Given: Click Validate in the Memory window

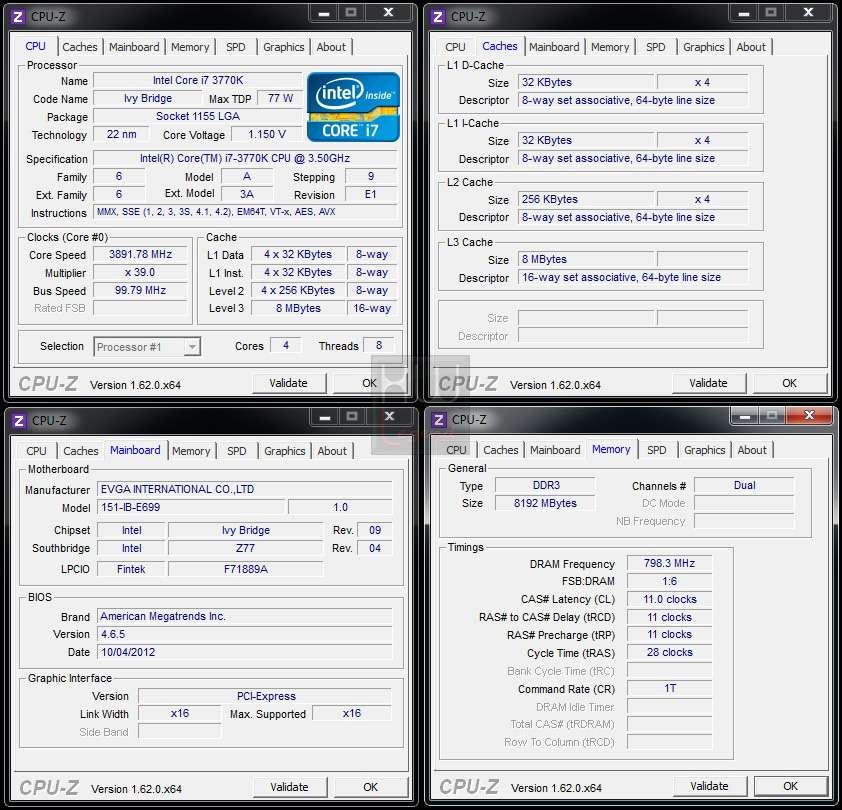Looking at the screenshot, I should (709, 786).
